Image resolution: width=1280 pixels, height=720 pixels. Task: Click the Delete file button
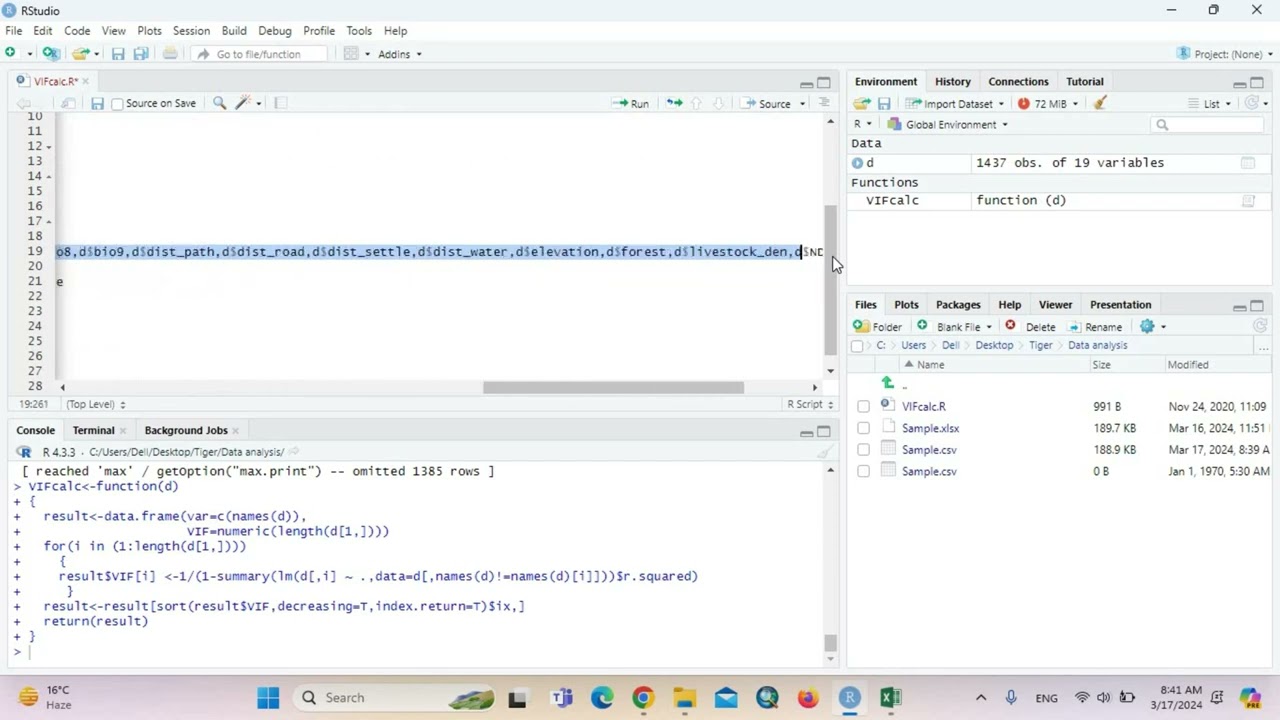pos(1030,327)
